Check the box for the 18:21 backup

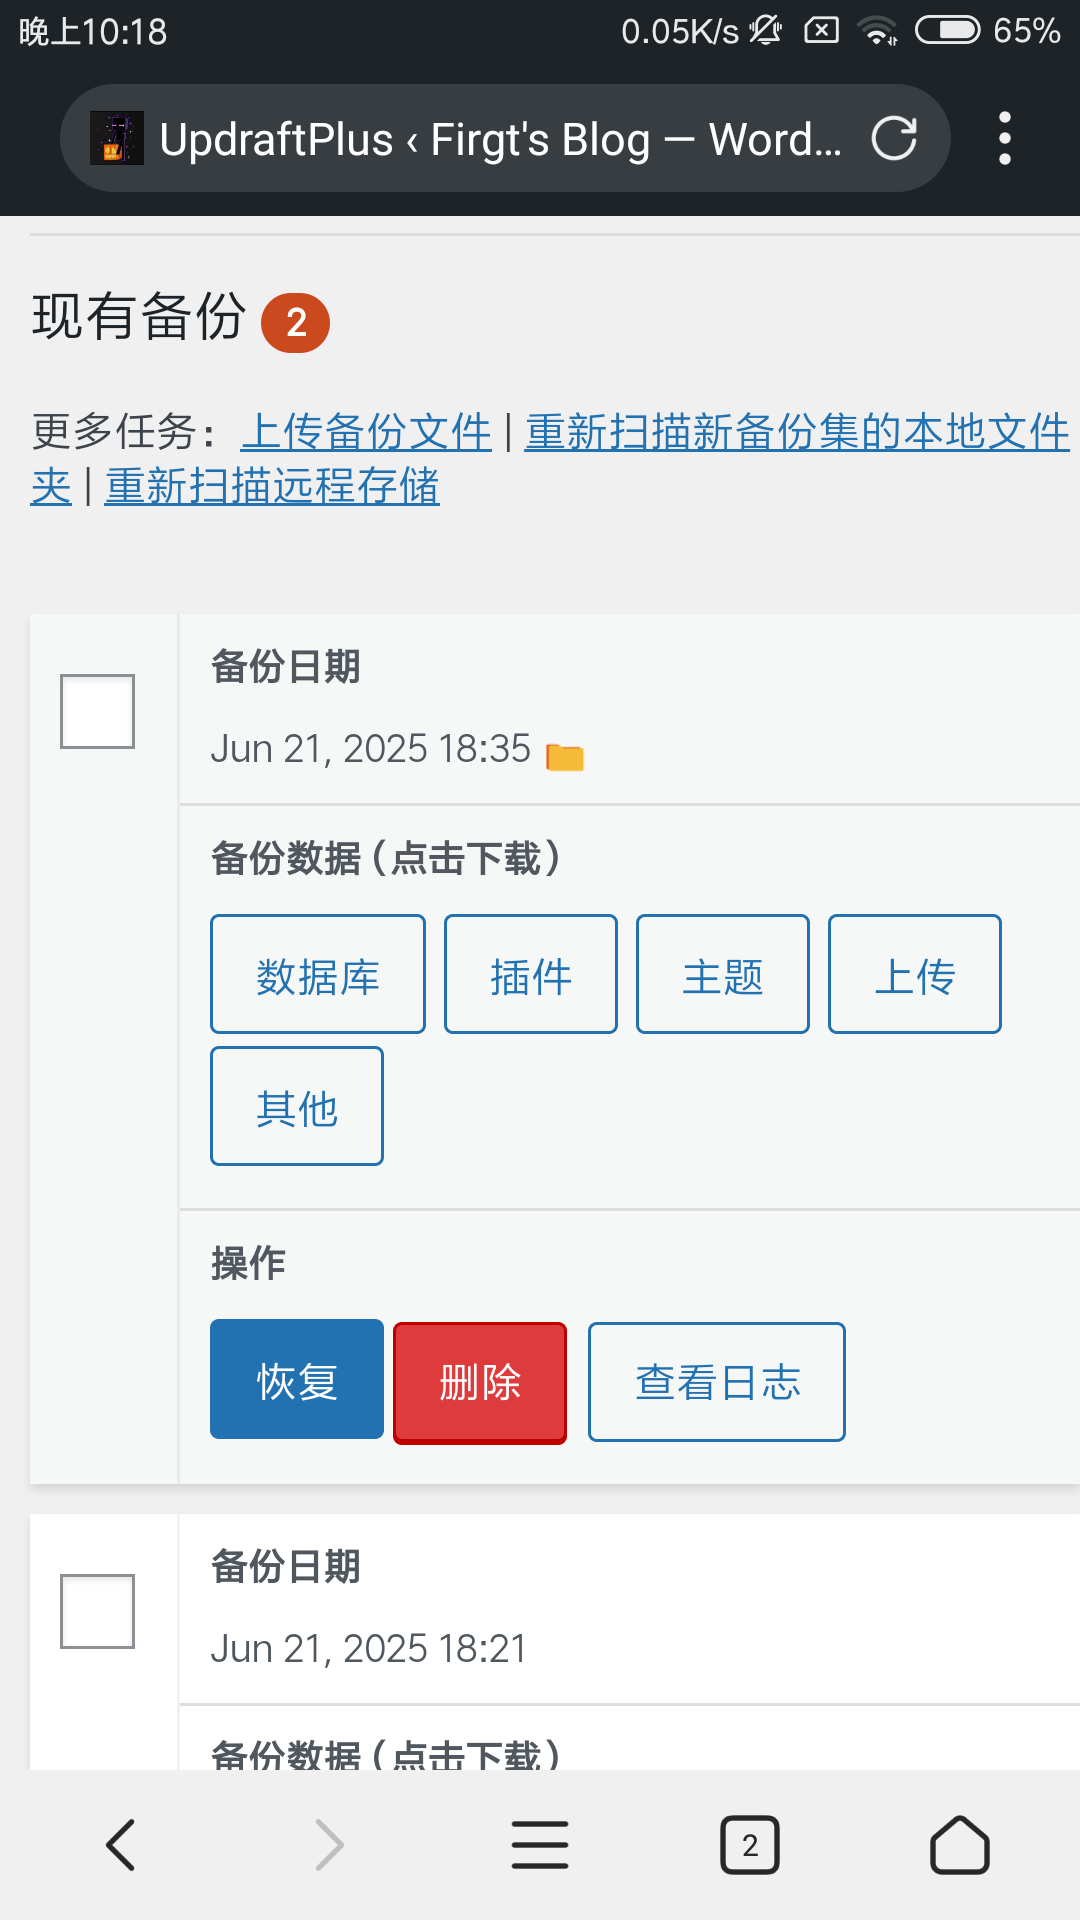97,1611
